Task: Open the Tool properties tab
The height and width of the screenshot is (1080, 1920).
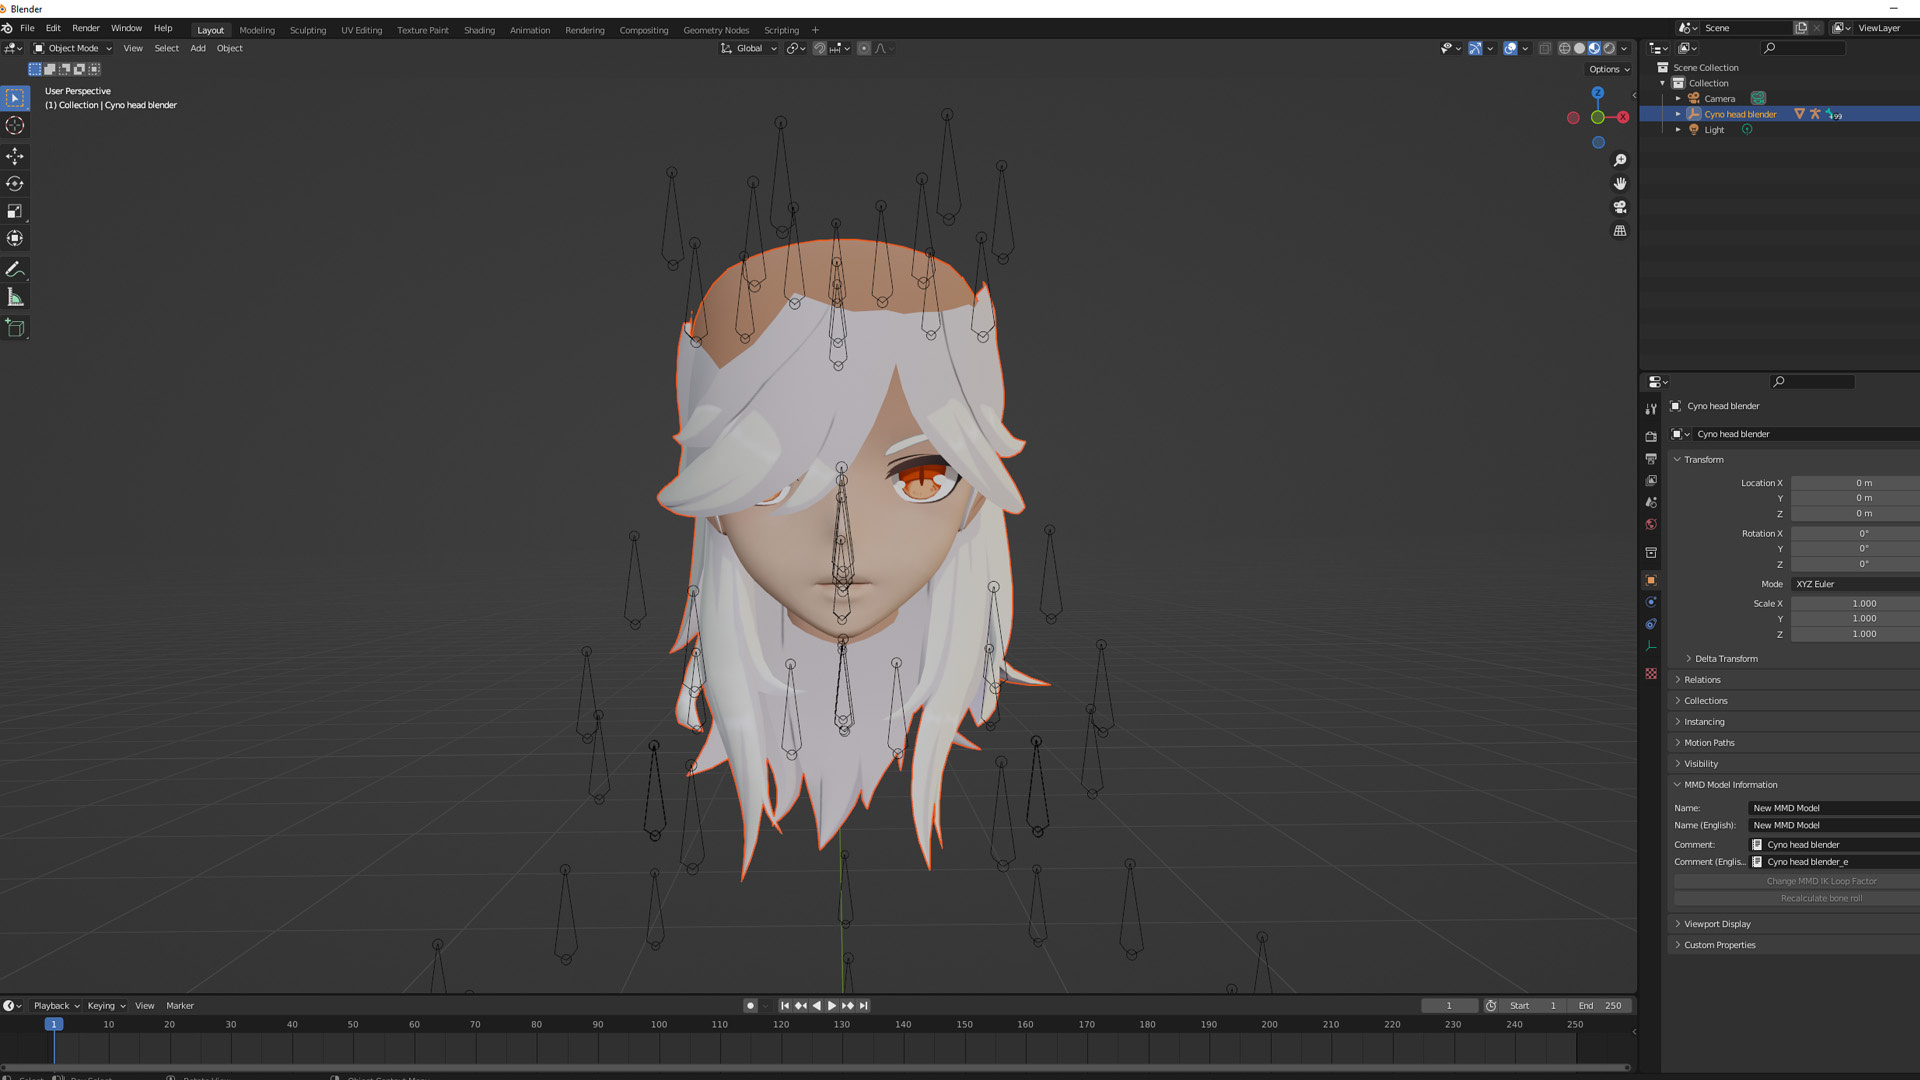Action: [x=1651, y=409]
